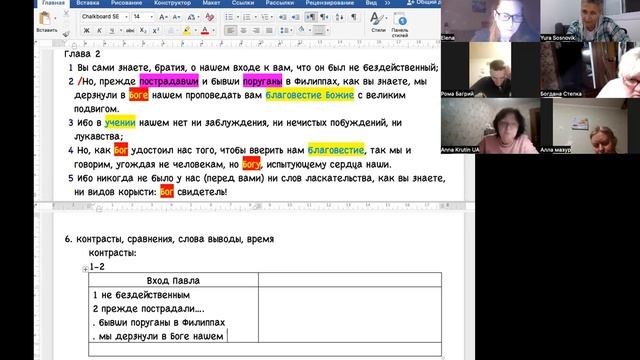Viewport: 640px width, 360px height.
Task: Toggle subscript X₂ formatting
Action: pos(143,31)
